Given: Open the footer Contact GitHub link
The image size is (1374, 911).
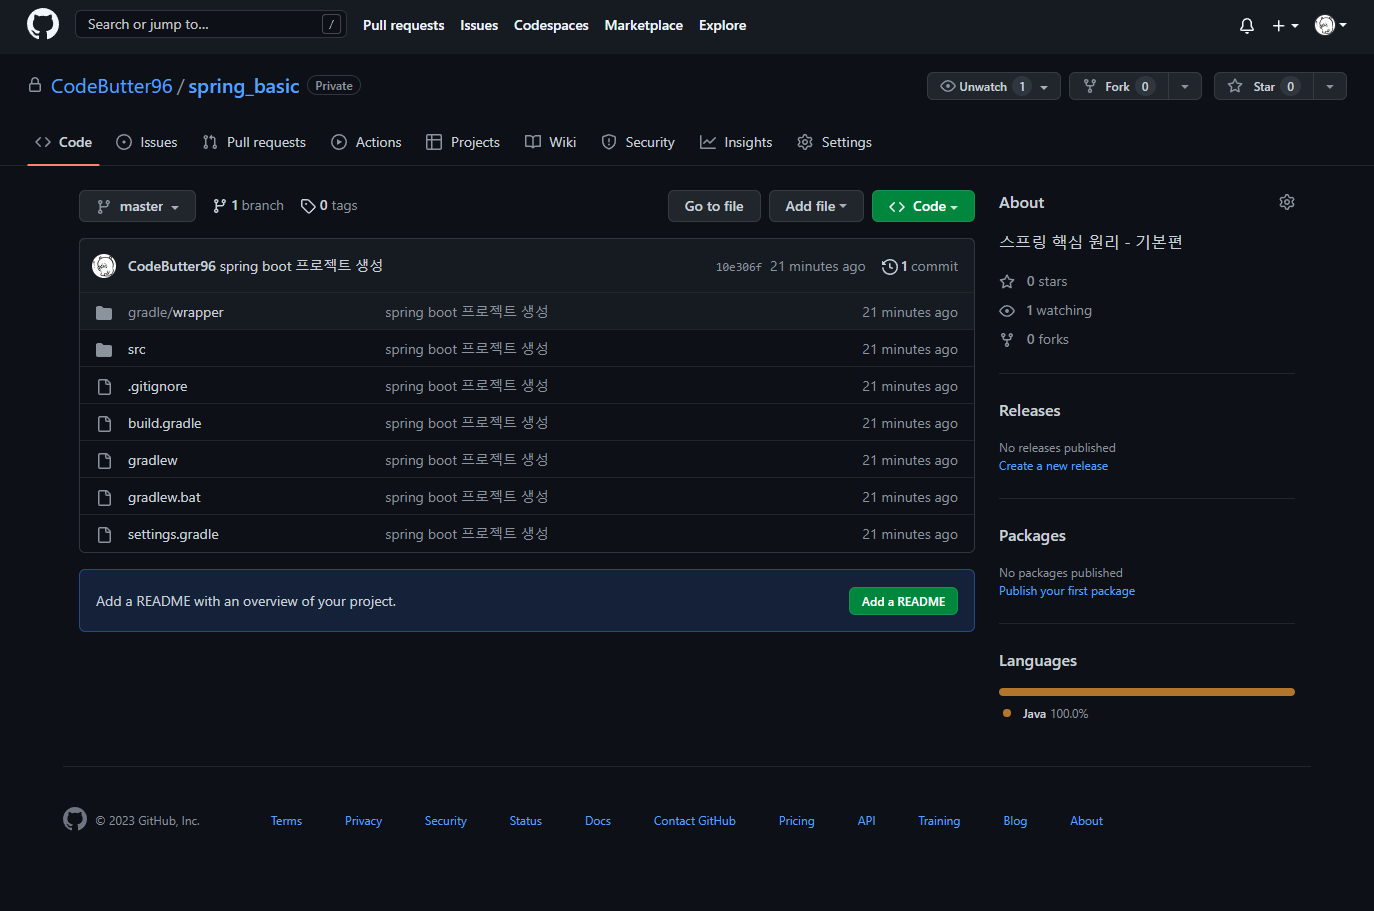Looking at the screenshot, I should click(695, 821).
